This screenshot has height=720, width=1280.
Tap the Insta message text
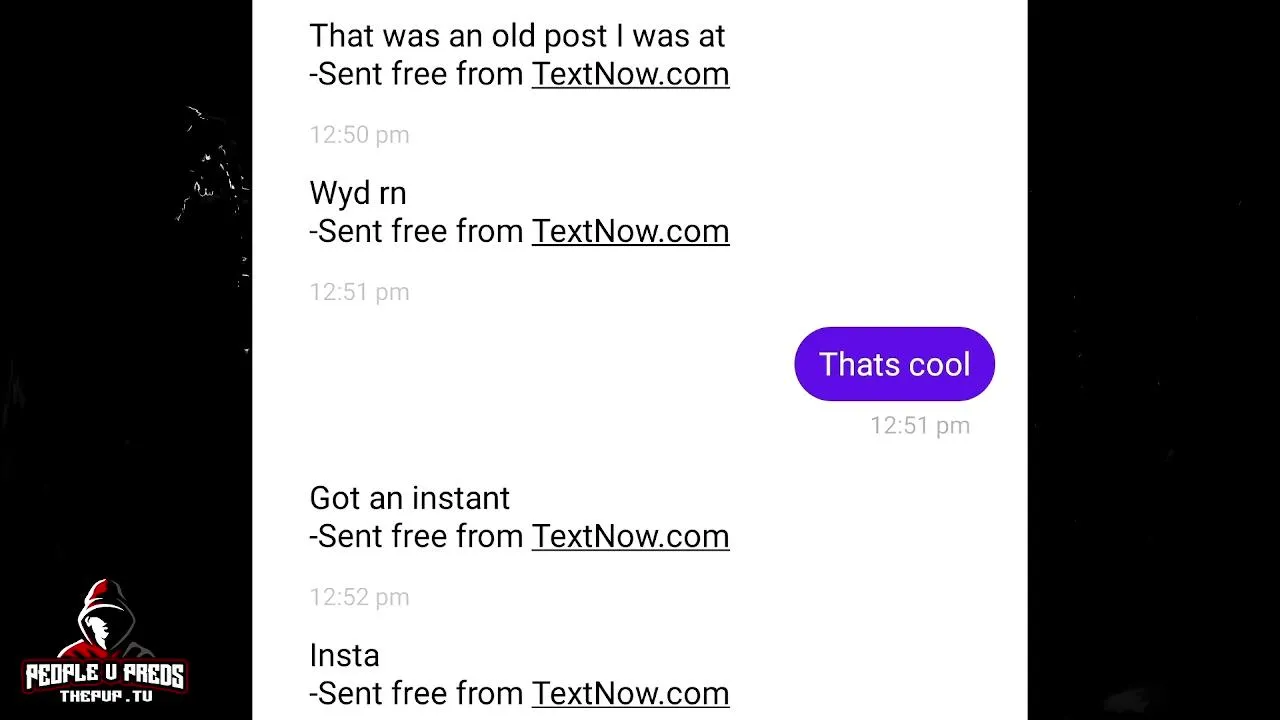point(344,656)
